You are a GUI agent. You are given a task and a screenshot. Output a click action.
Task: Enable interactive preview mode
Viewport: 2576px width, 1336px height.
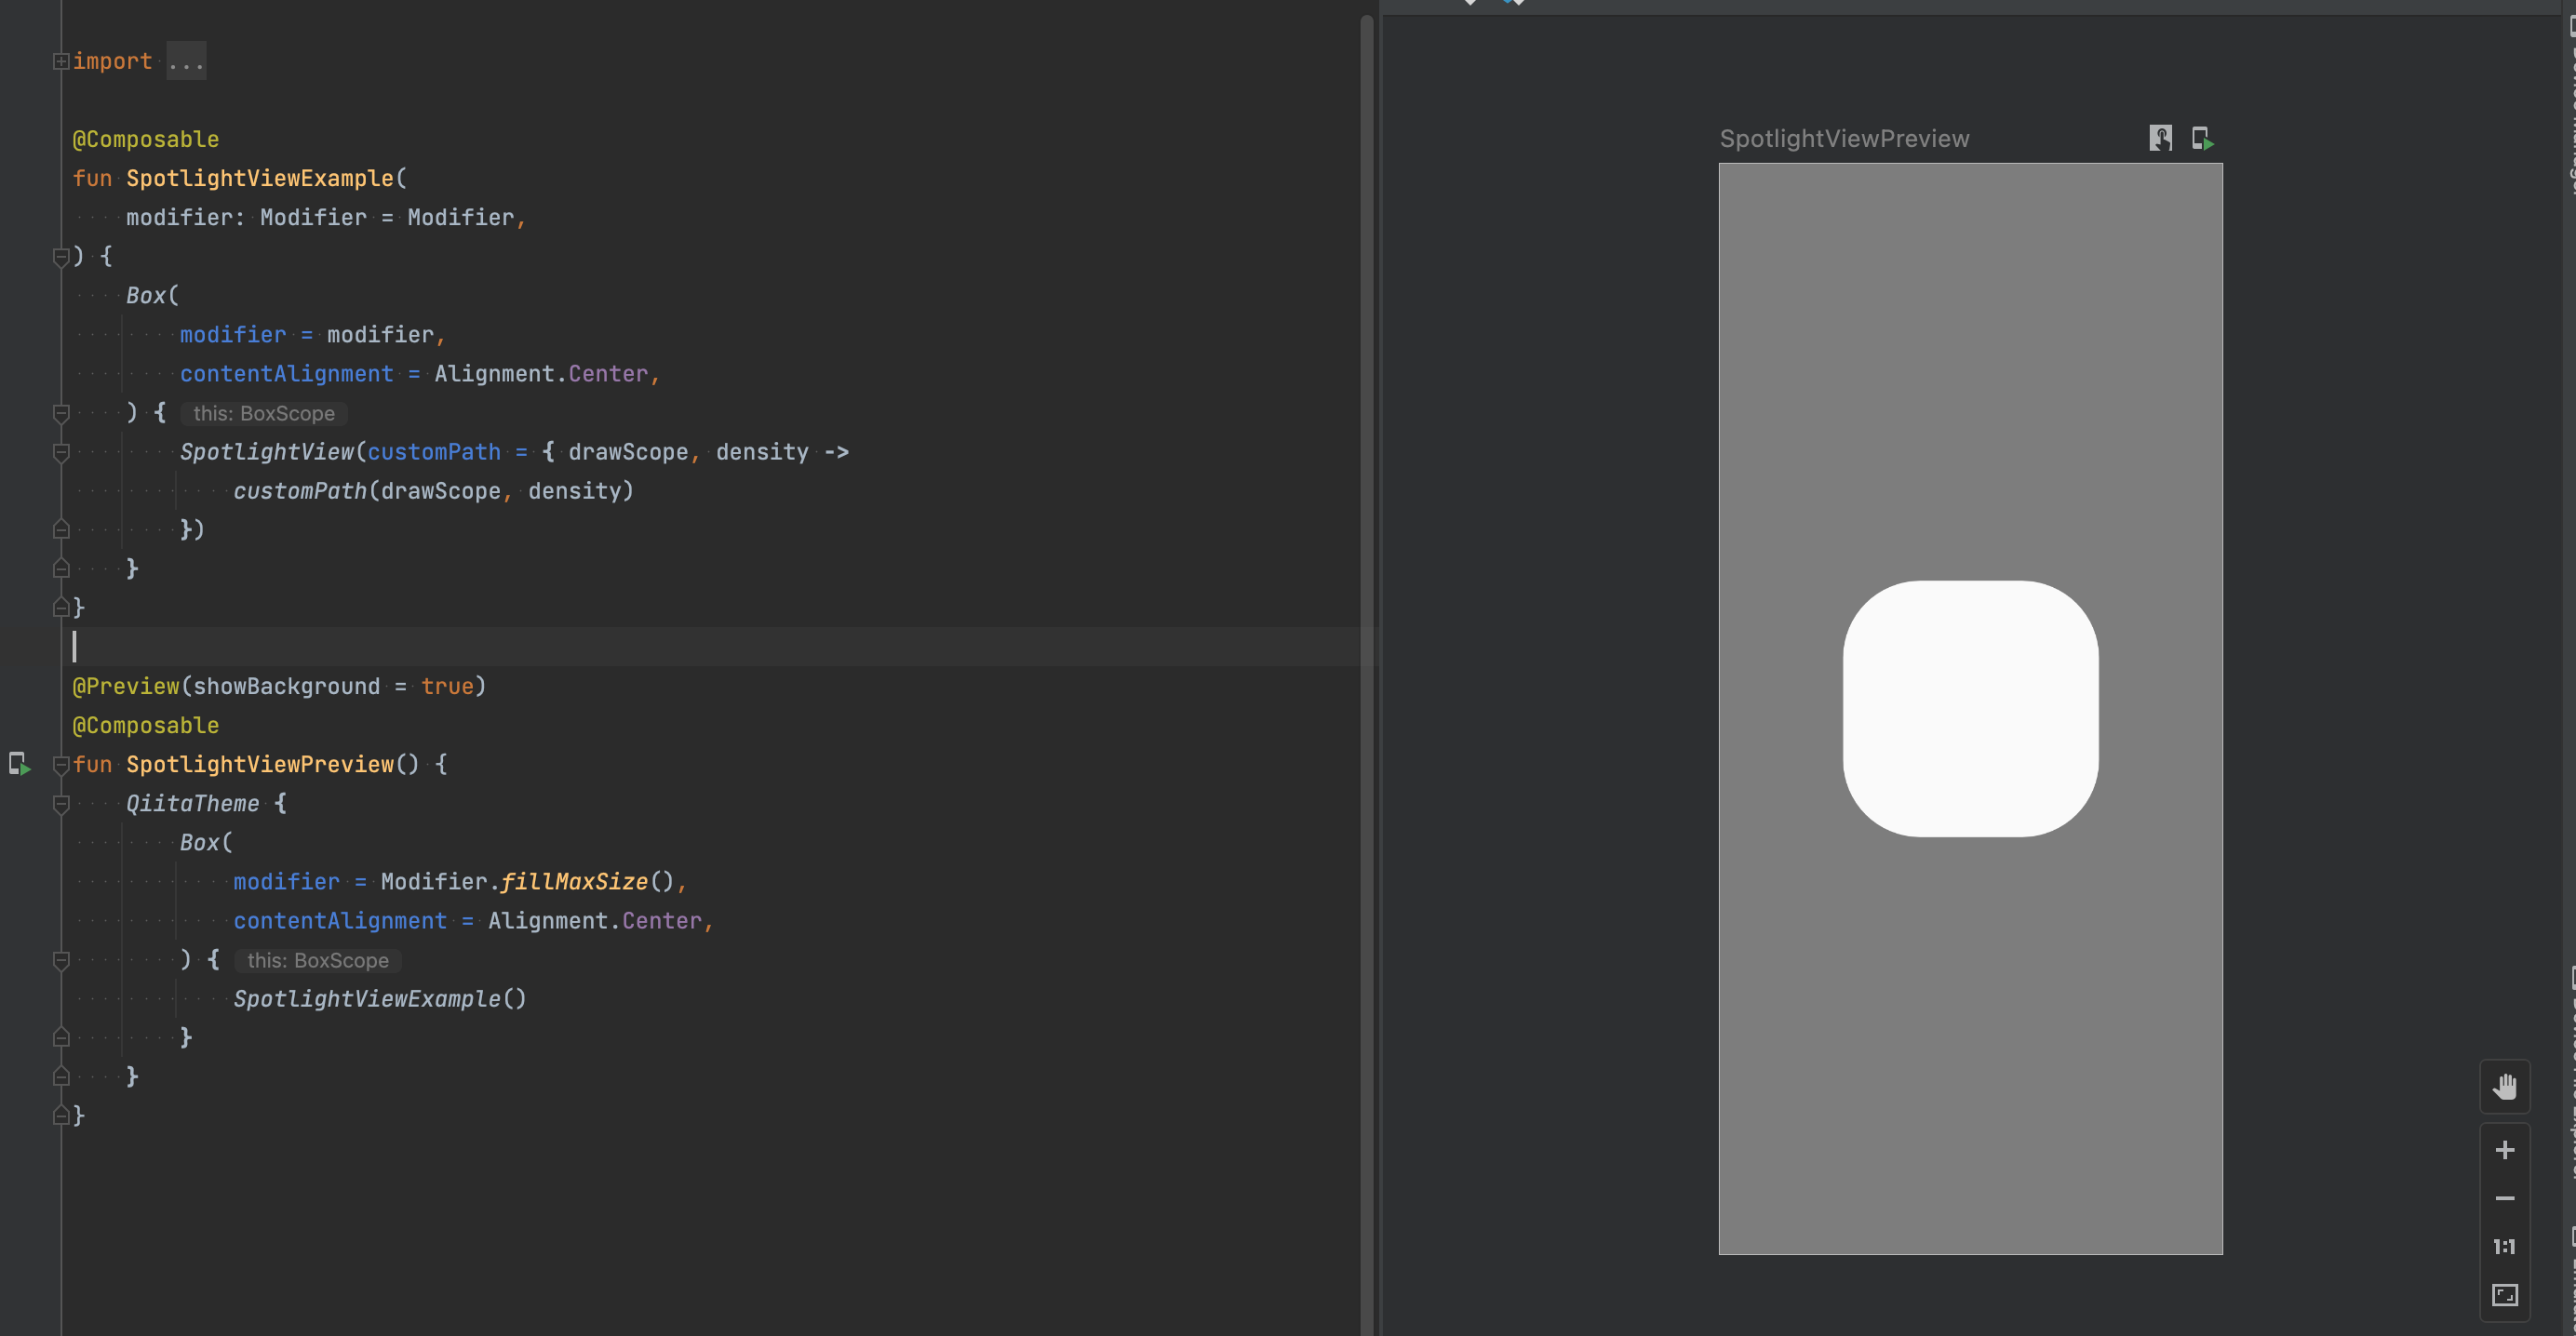2159,138
